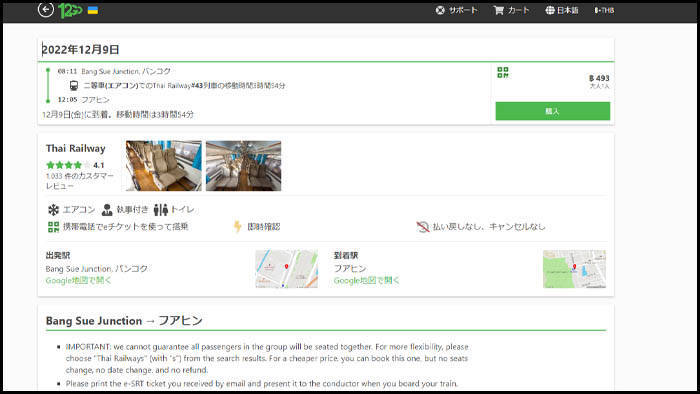
Task: Click 12:05 フアヒン arrival line
Action: tap(83, 100)
